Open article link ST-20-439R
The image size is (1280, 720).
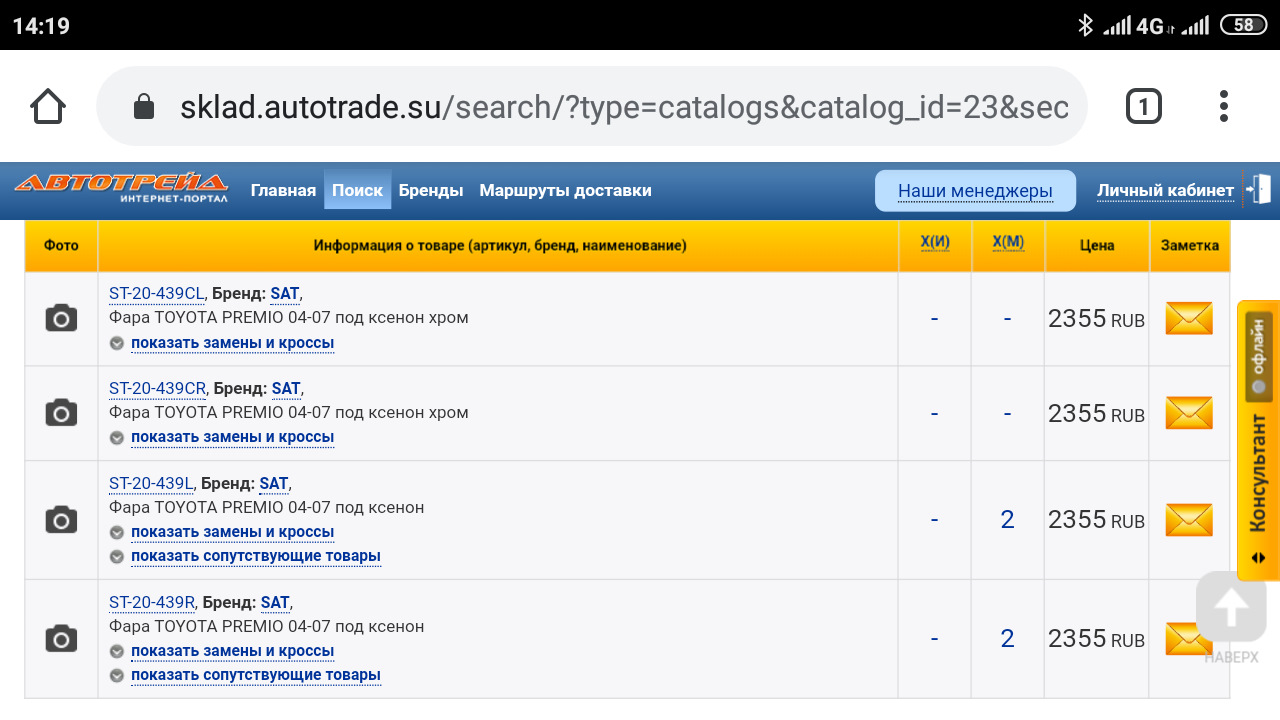tap(152, 602)
